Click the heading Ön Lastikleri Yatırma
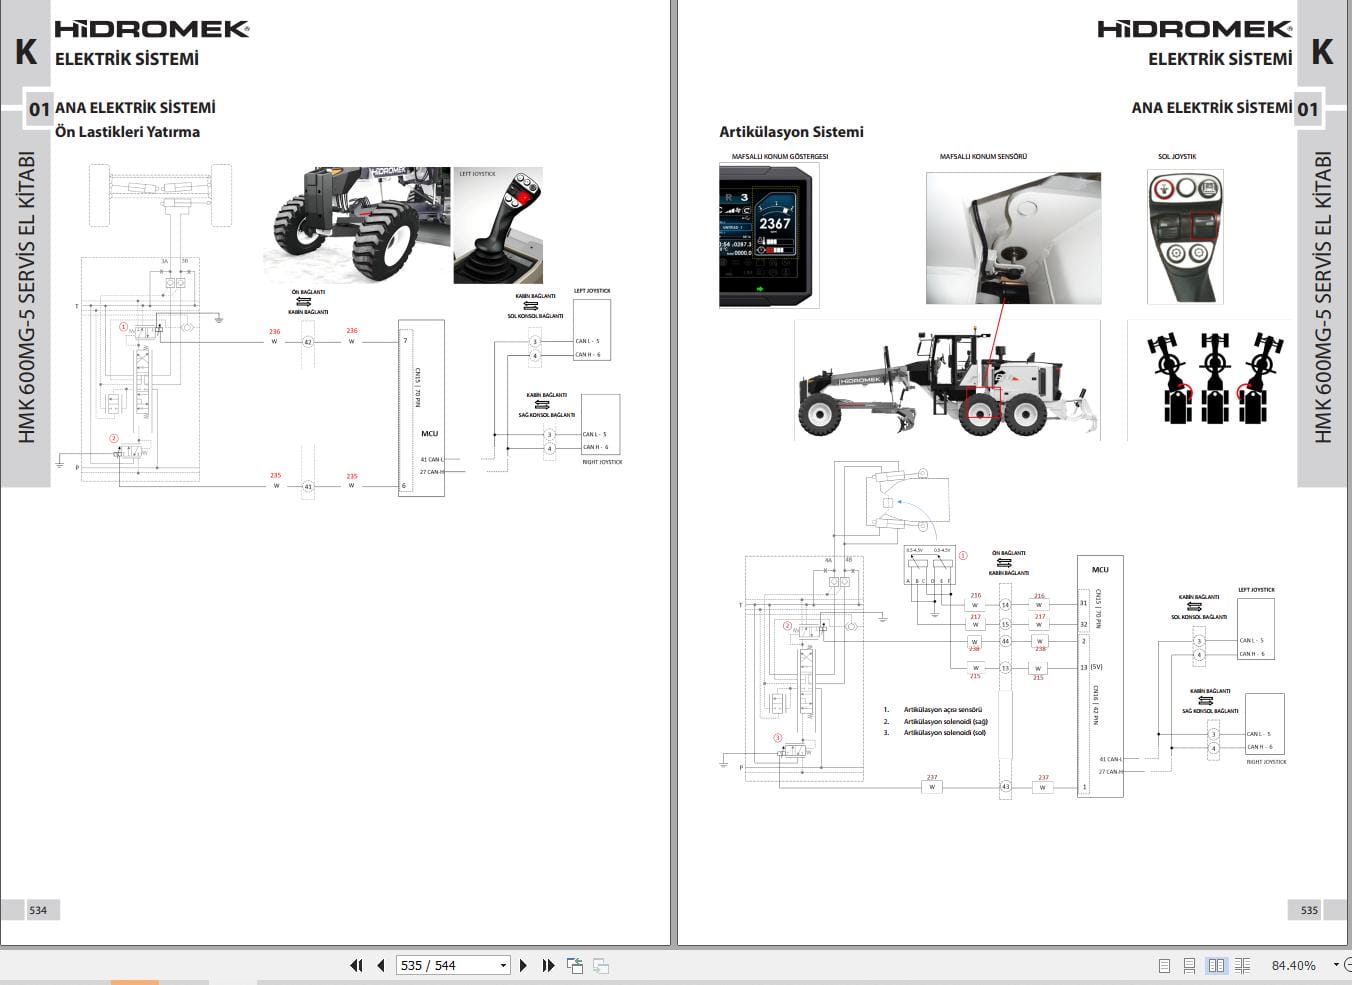Screen dimensions: 1352x985 click(x=127, y=132)
